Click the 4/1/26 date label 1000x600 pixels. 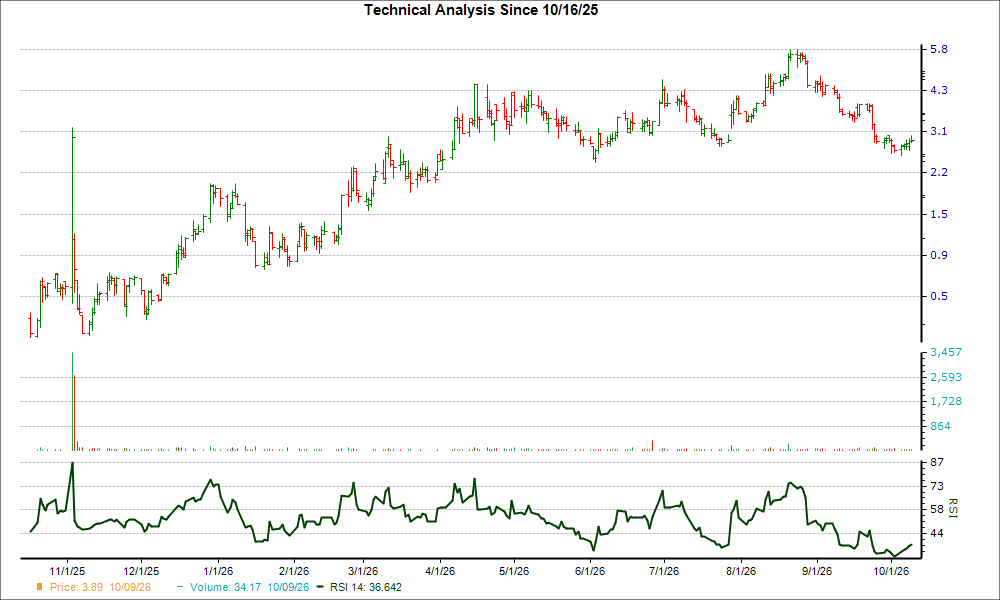tap(439, 571)
